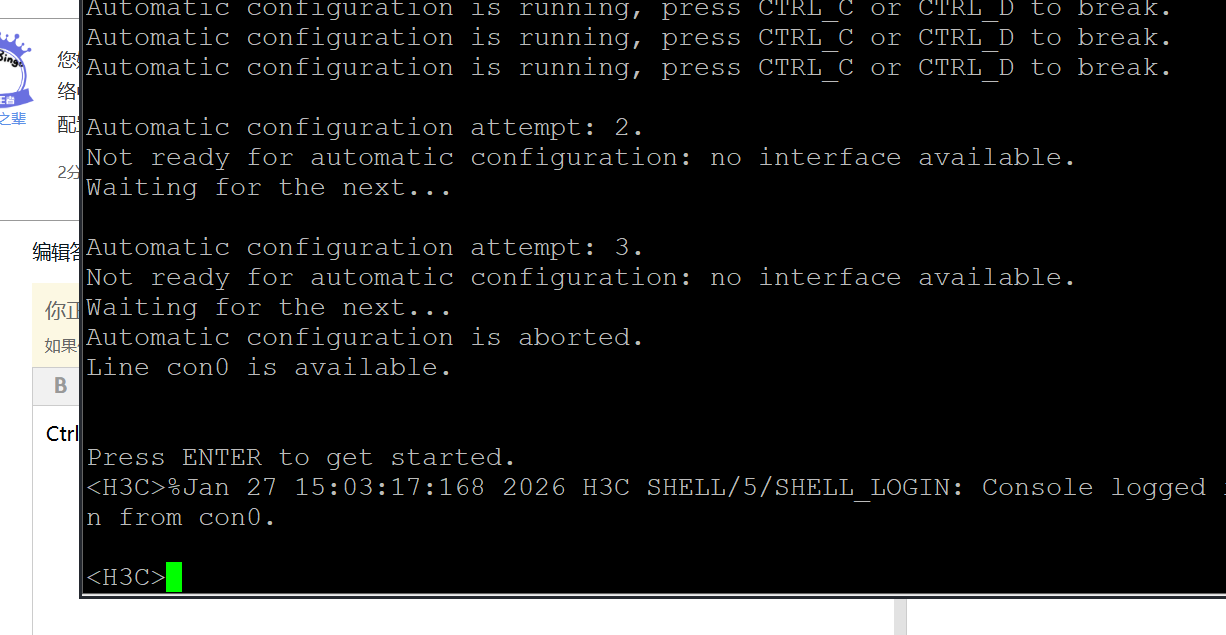Click the yellow notice banner starting with 你正
This screenshot has width=1226, height=635.
56,325
